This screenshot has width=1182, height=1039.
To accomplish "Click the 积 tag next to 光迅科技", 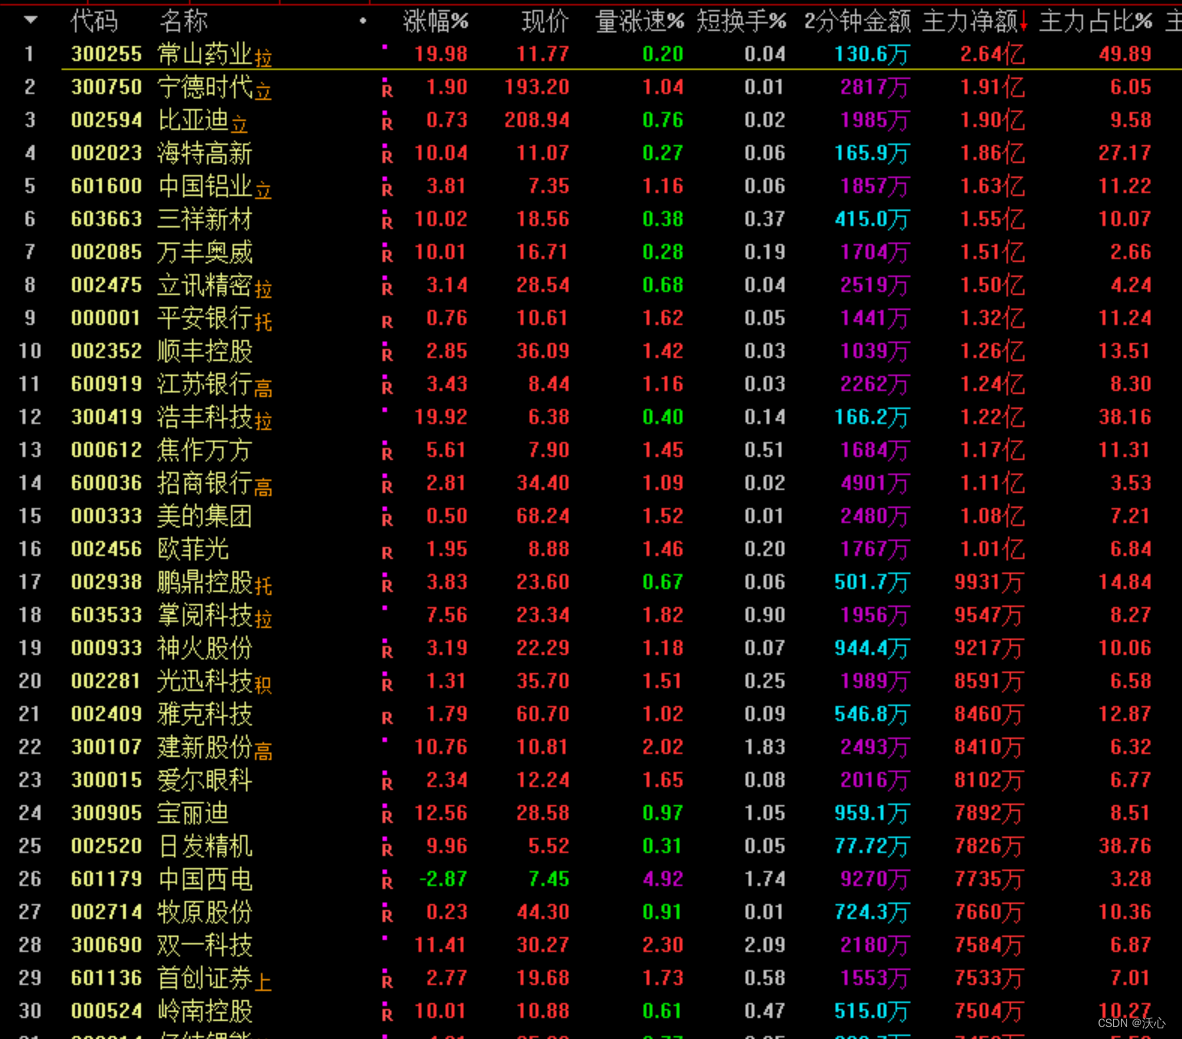I will point(263,685).
